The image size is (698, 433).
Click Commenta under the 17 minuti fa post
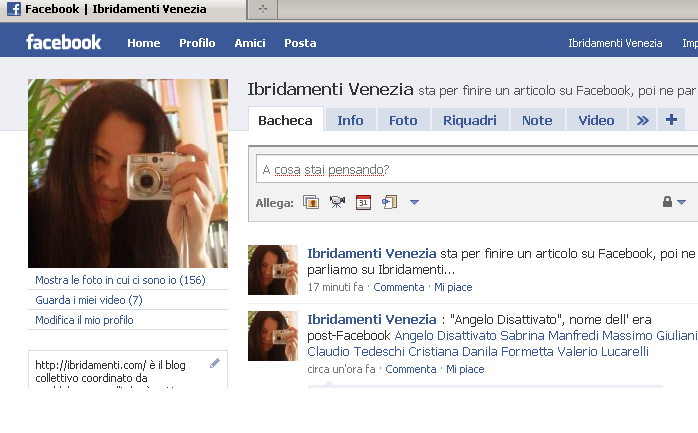click(x=399, y=287)
